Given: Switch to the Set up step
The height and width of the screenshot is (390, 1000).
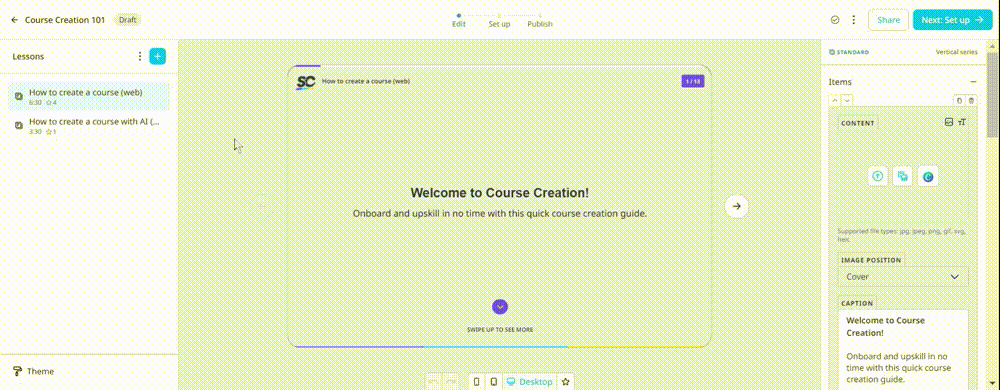Looking at the screenshot, I should 499,20.
